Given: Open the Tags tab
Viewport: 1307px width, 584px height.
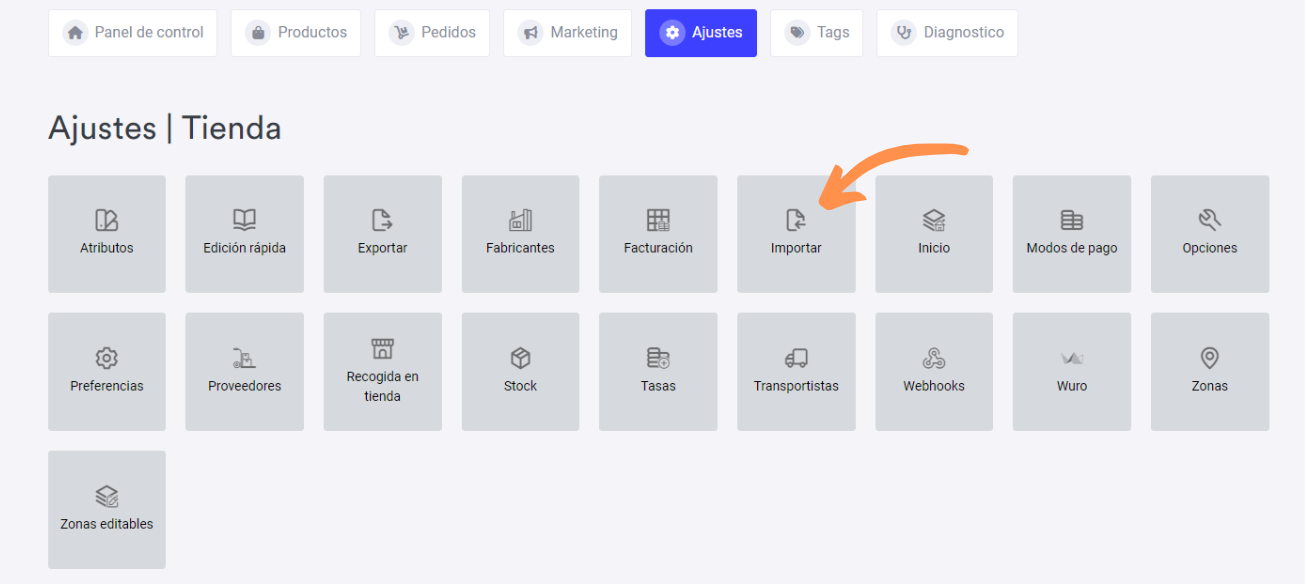Looking at the screenshot, I should (817, 33).
